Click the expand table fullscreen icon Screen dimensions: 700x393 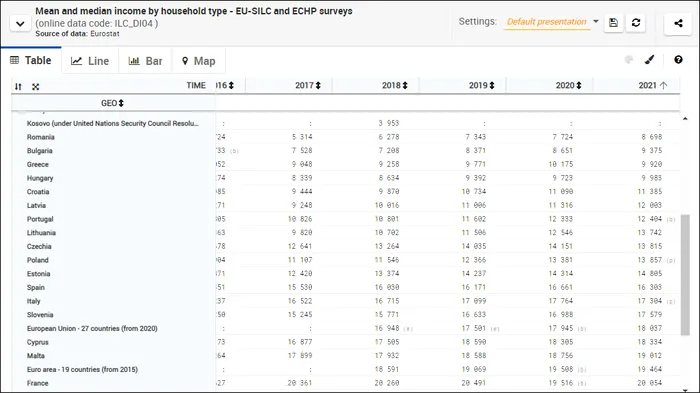(36, 87)
